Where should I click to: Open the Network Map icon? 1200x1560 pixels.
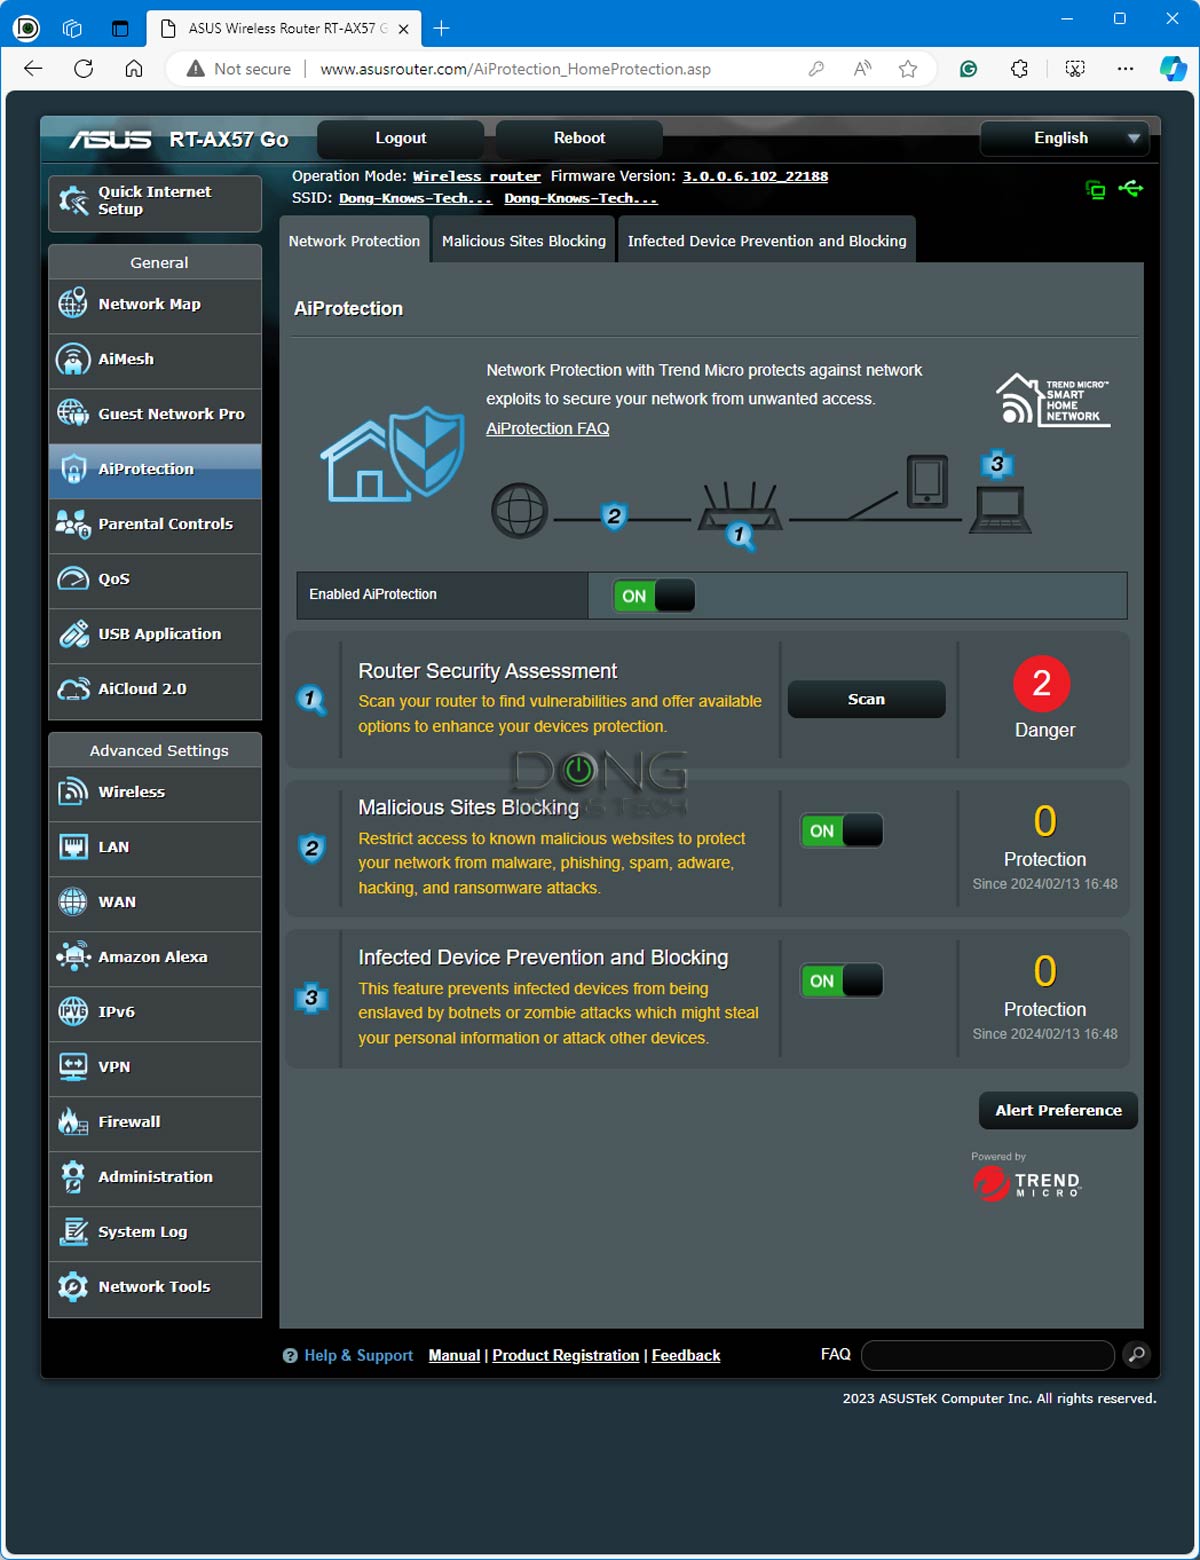73,304
